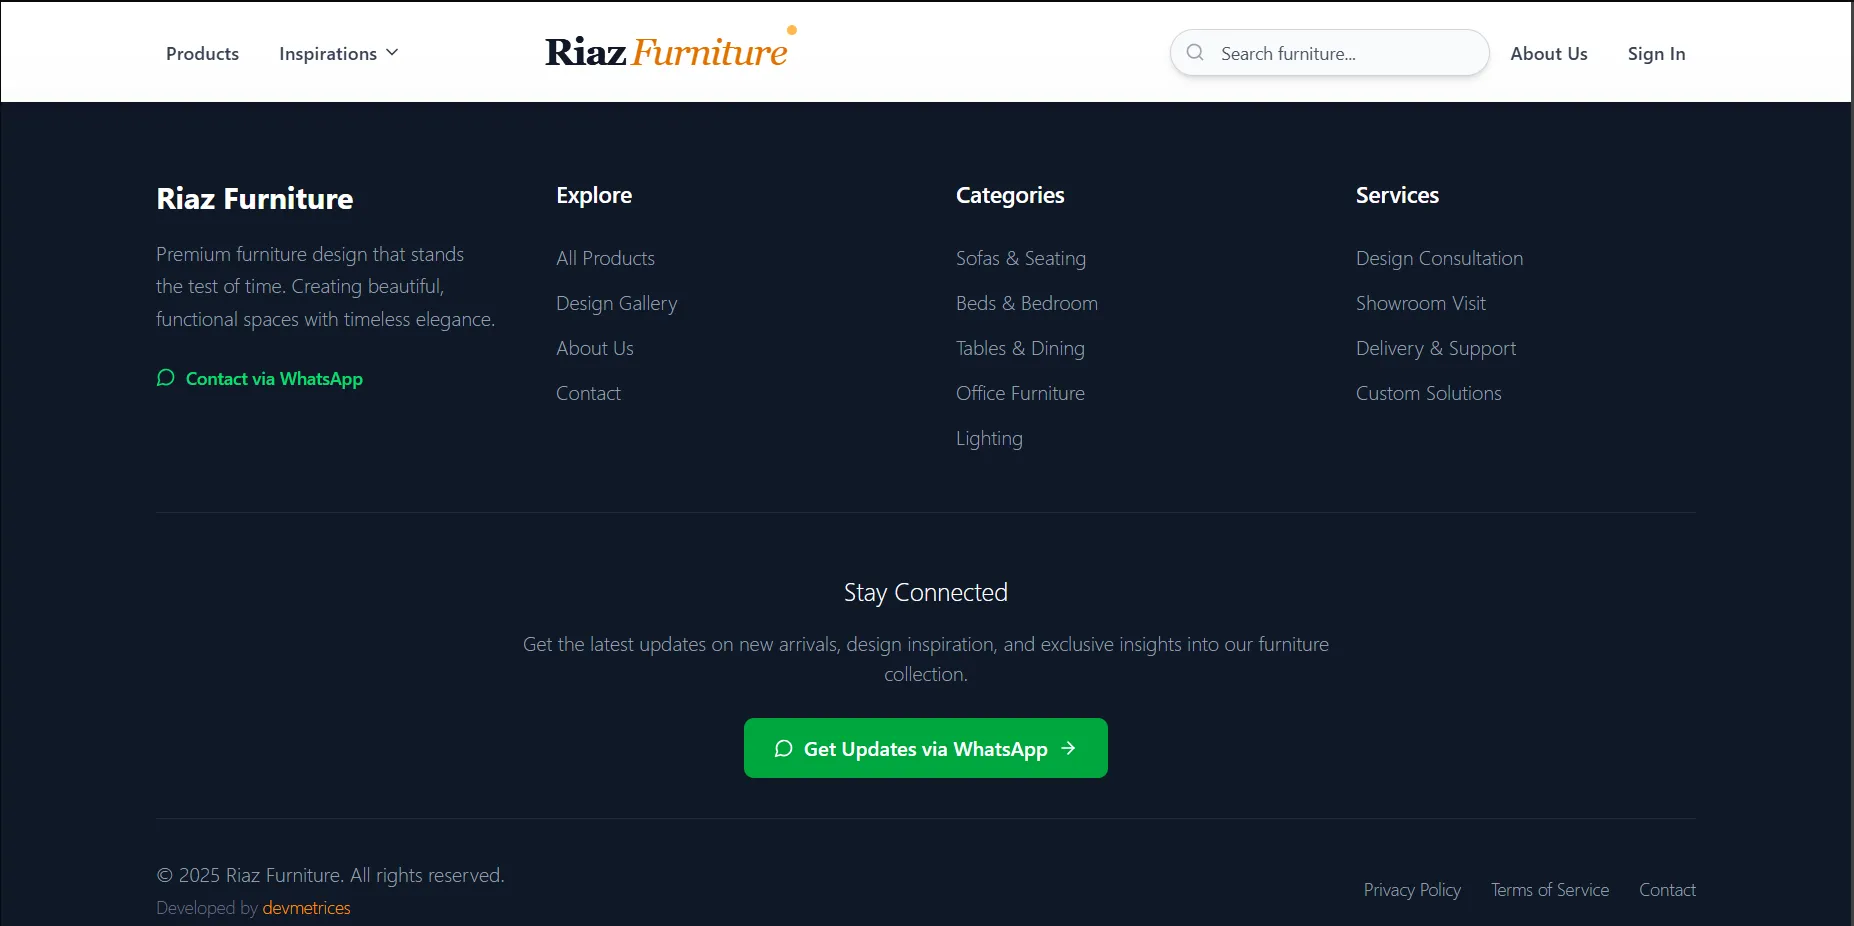This screenshot has height=926, width=1854.
Task: Click the search magnifier icon
Action: click(x=1195, y=52)
